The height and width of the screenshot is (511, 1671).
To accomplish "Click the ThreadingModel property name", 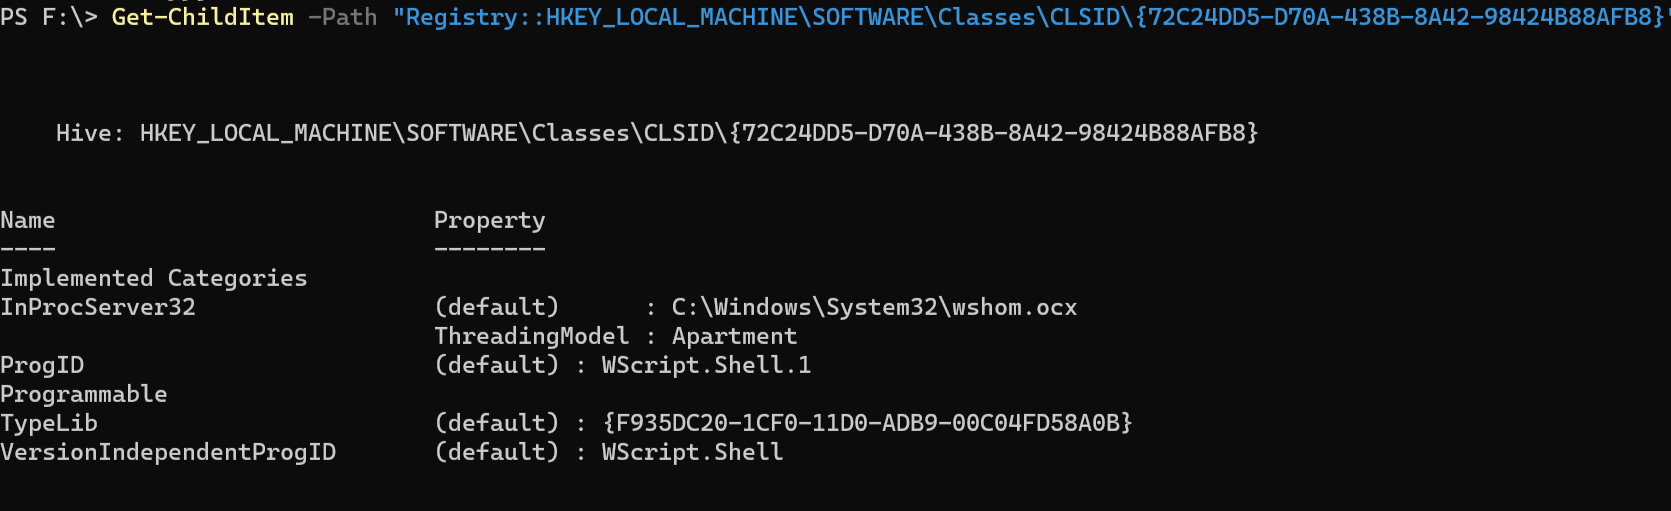I will [x=531, y=336].
